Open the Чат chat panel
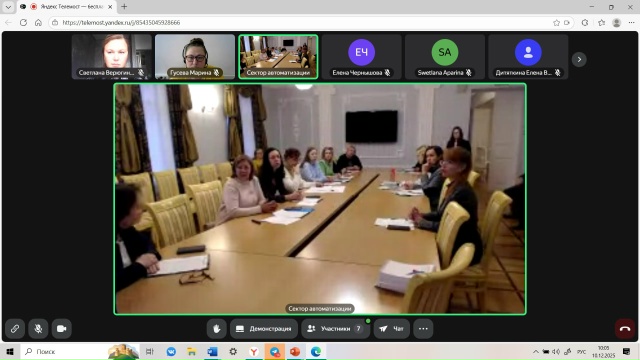The width and height of the screenshot is (640, 360). pyautogui.click(x=391, y=329)
